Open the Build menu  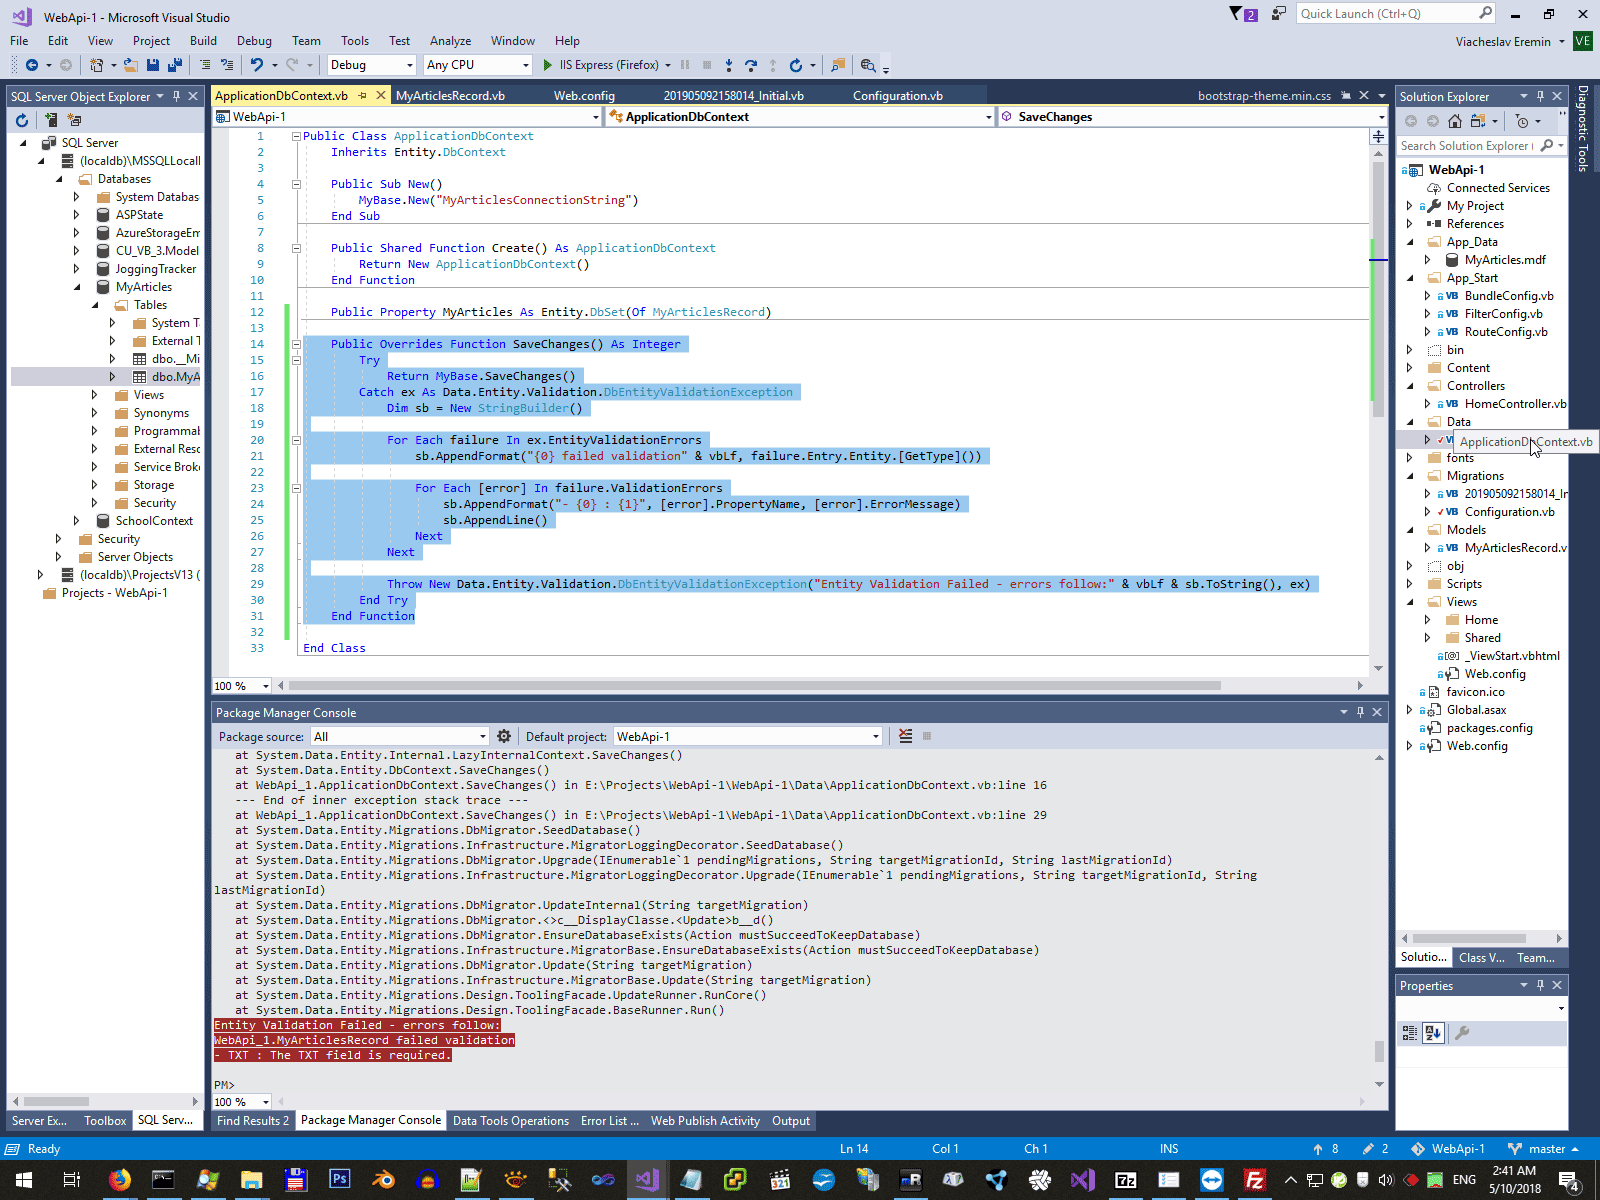[x=203, y=41]
